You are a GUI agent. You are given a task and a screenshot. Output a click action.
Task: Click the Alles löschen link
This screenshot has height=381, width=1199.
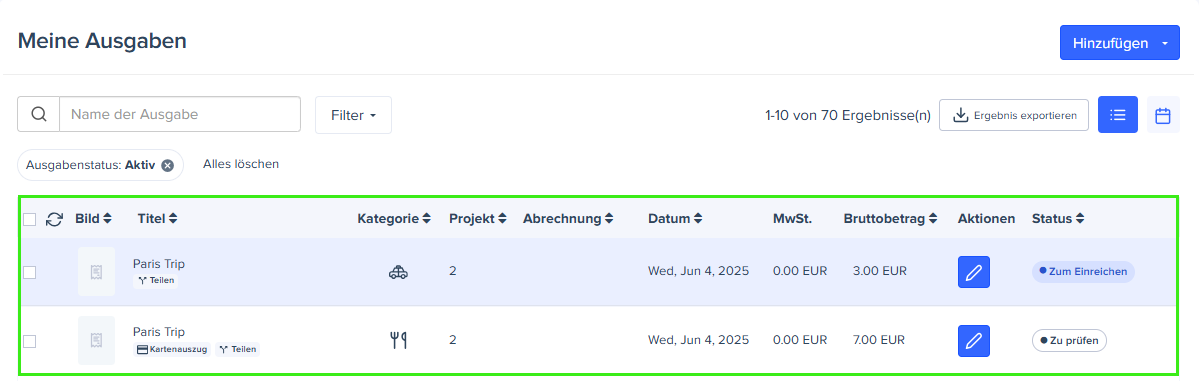pos(241,164)
